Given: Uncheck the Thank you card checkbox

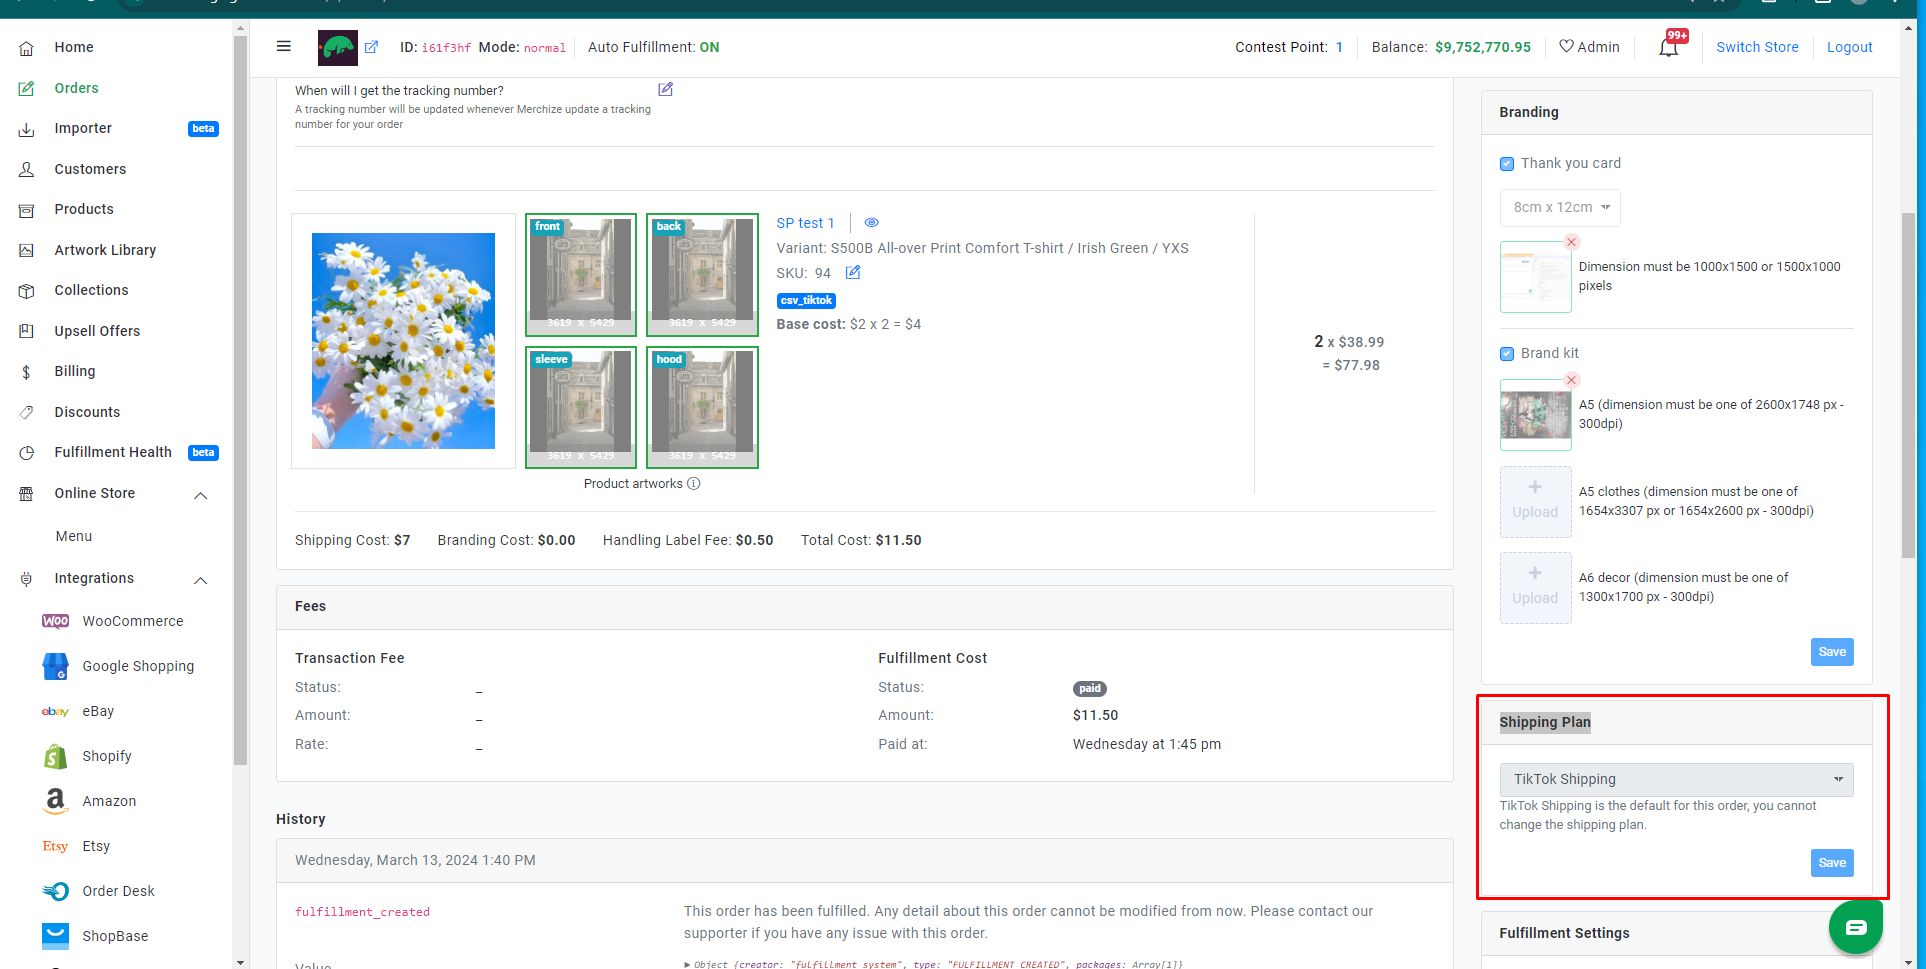Looking at the screenshot, I should [x=1507, y=164].
